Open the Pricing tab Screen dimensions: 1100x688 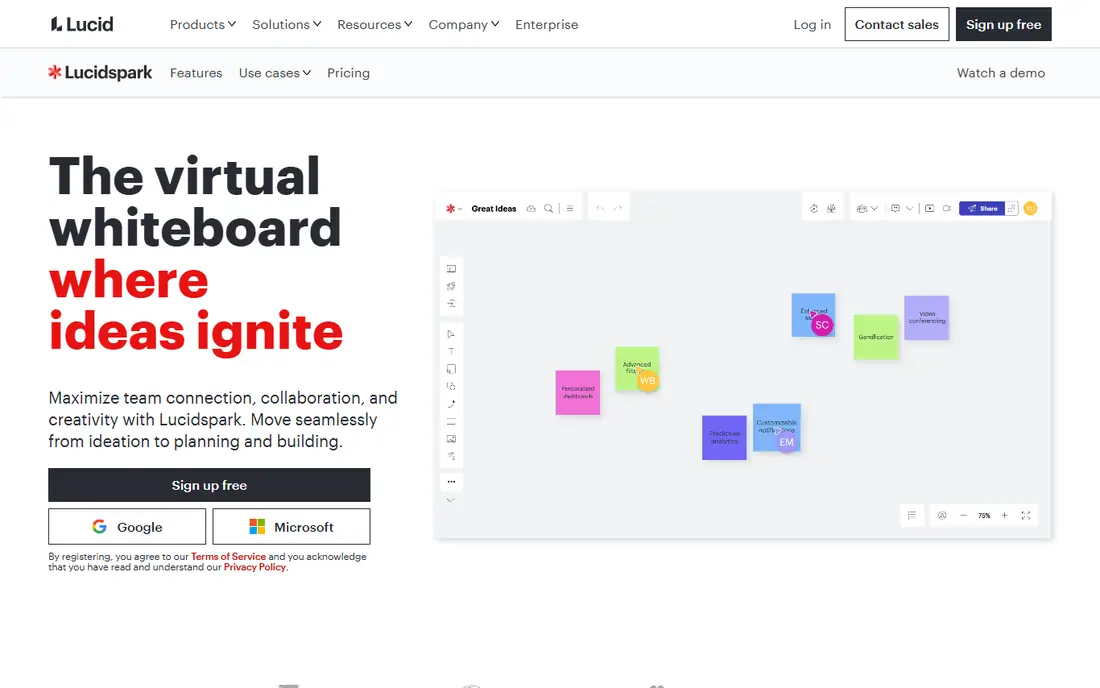(x=348, y=73)
